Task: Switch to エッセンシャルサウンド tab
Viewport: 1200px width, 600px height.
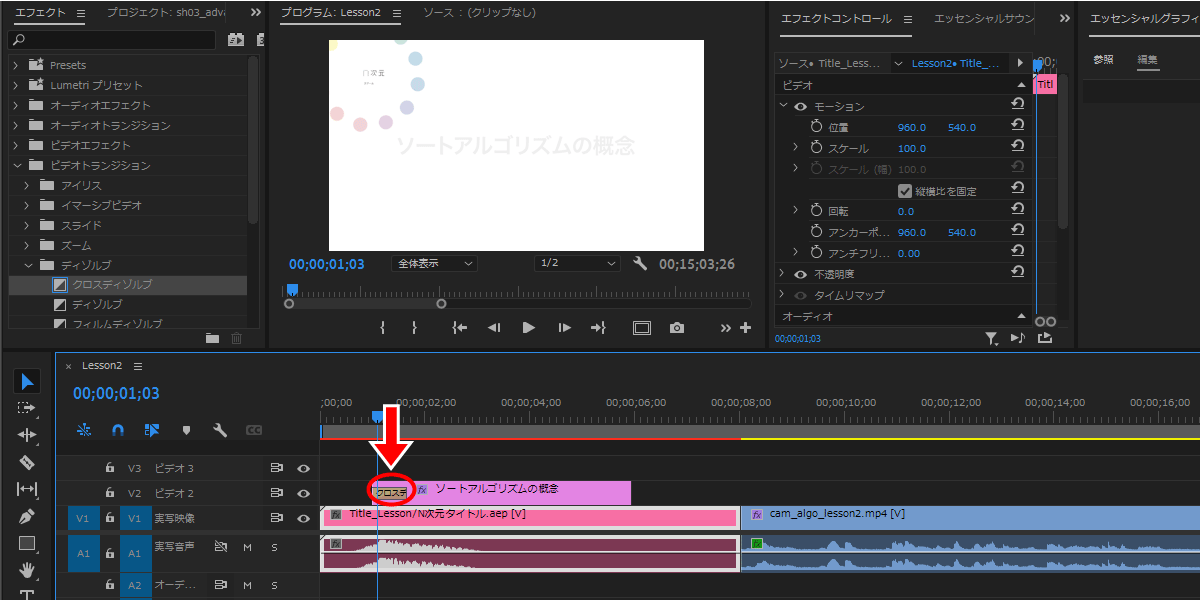Action: (983, 18)
